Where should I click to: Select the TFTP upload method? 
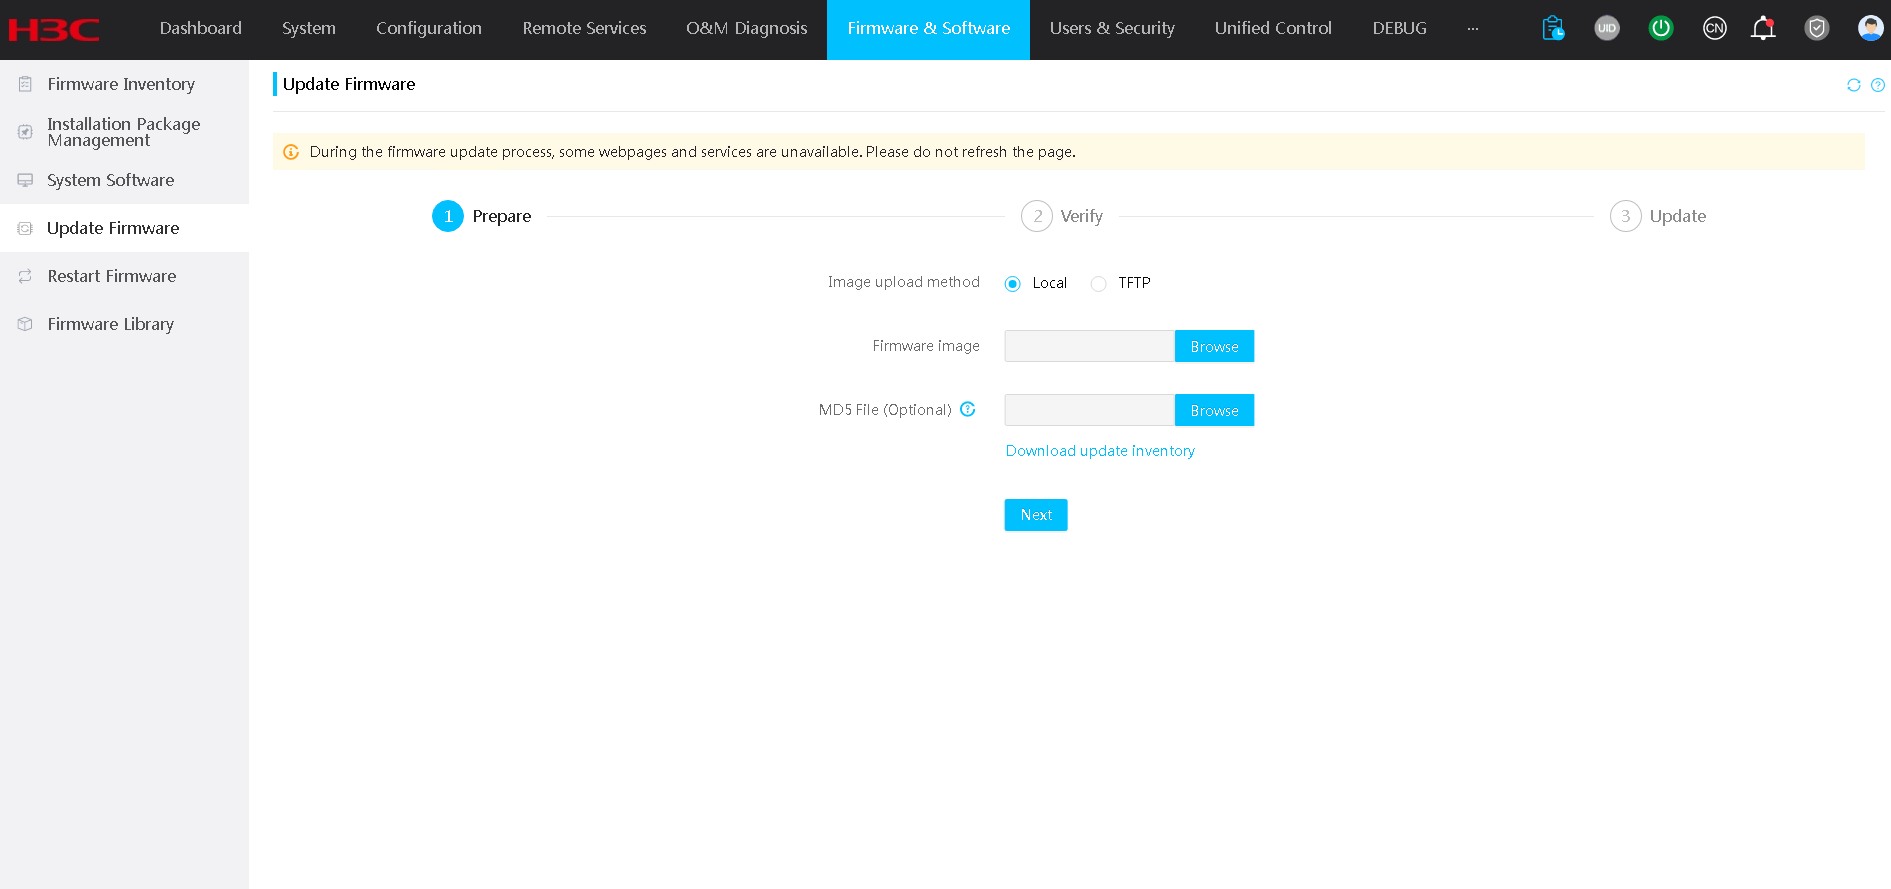1099,284
